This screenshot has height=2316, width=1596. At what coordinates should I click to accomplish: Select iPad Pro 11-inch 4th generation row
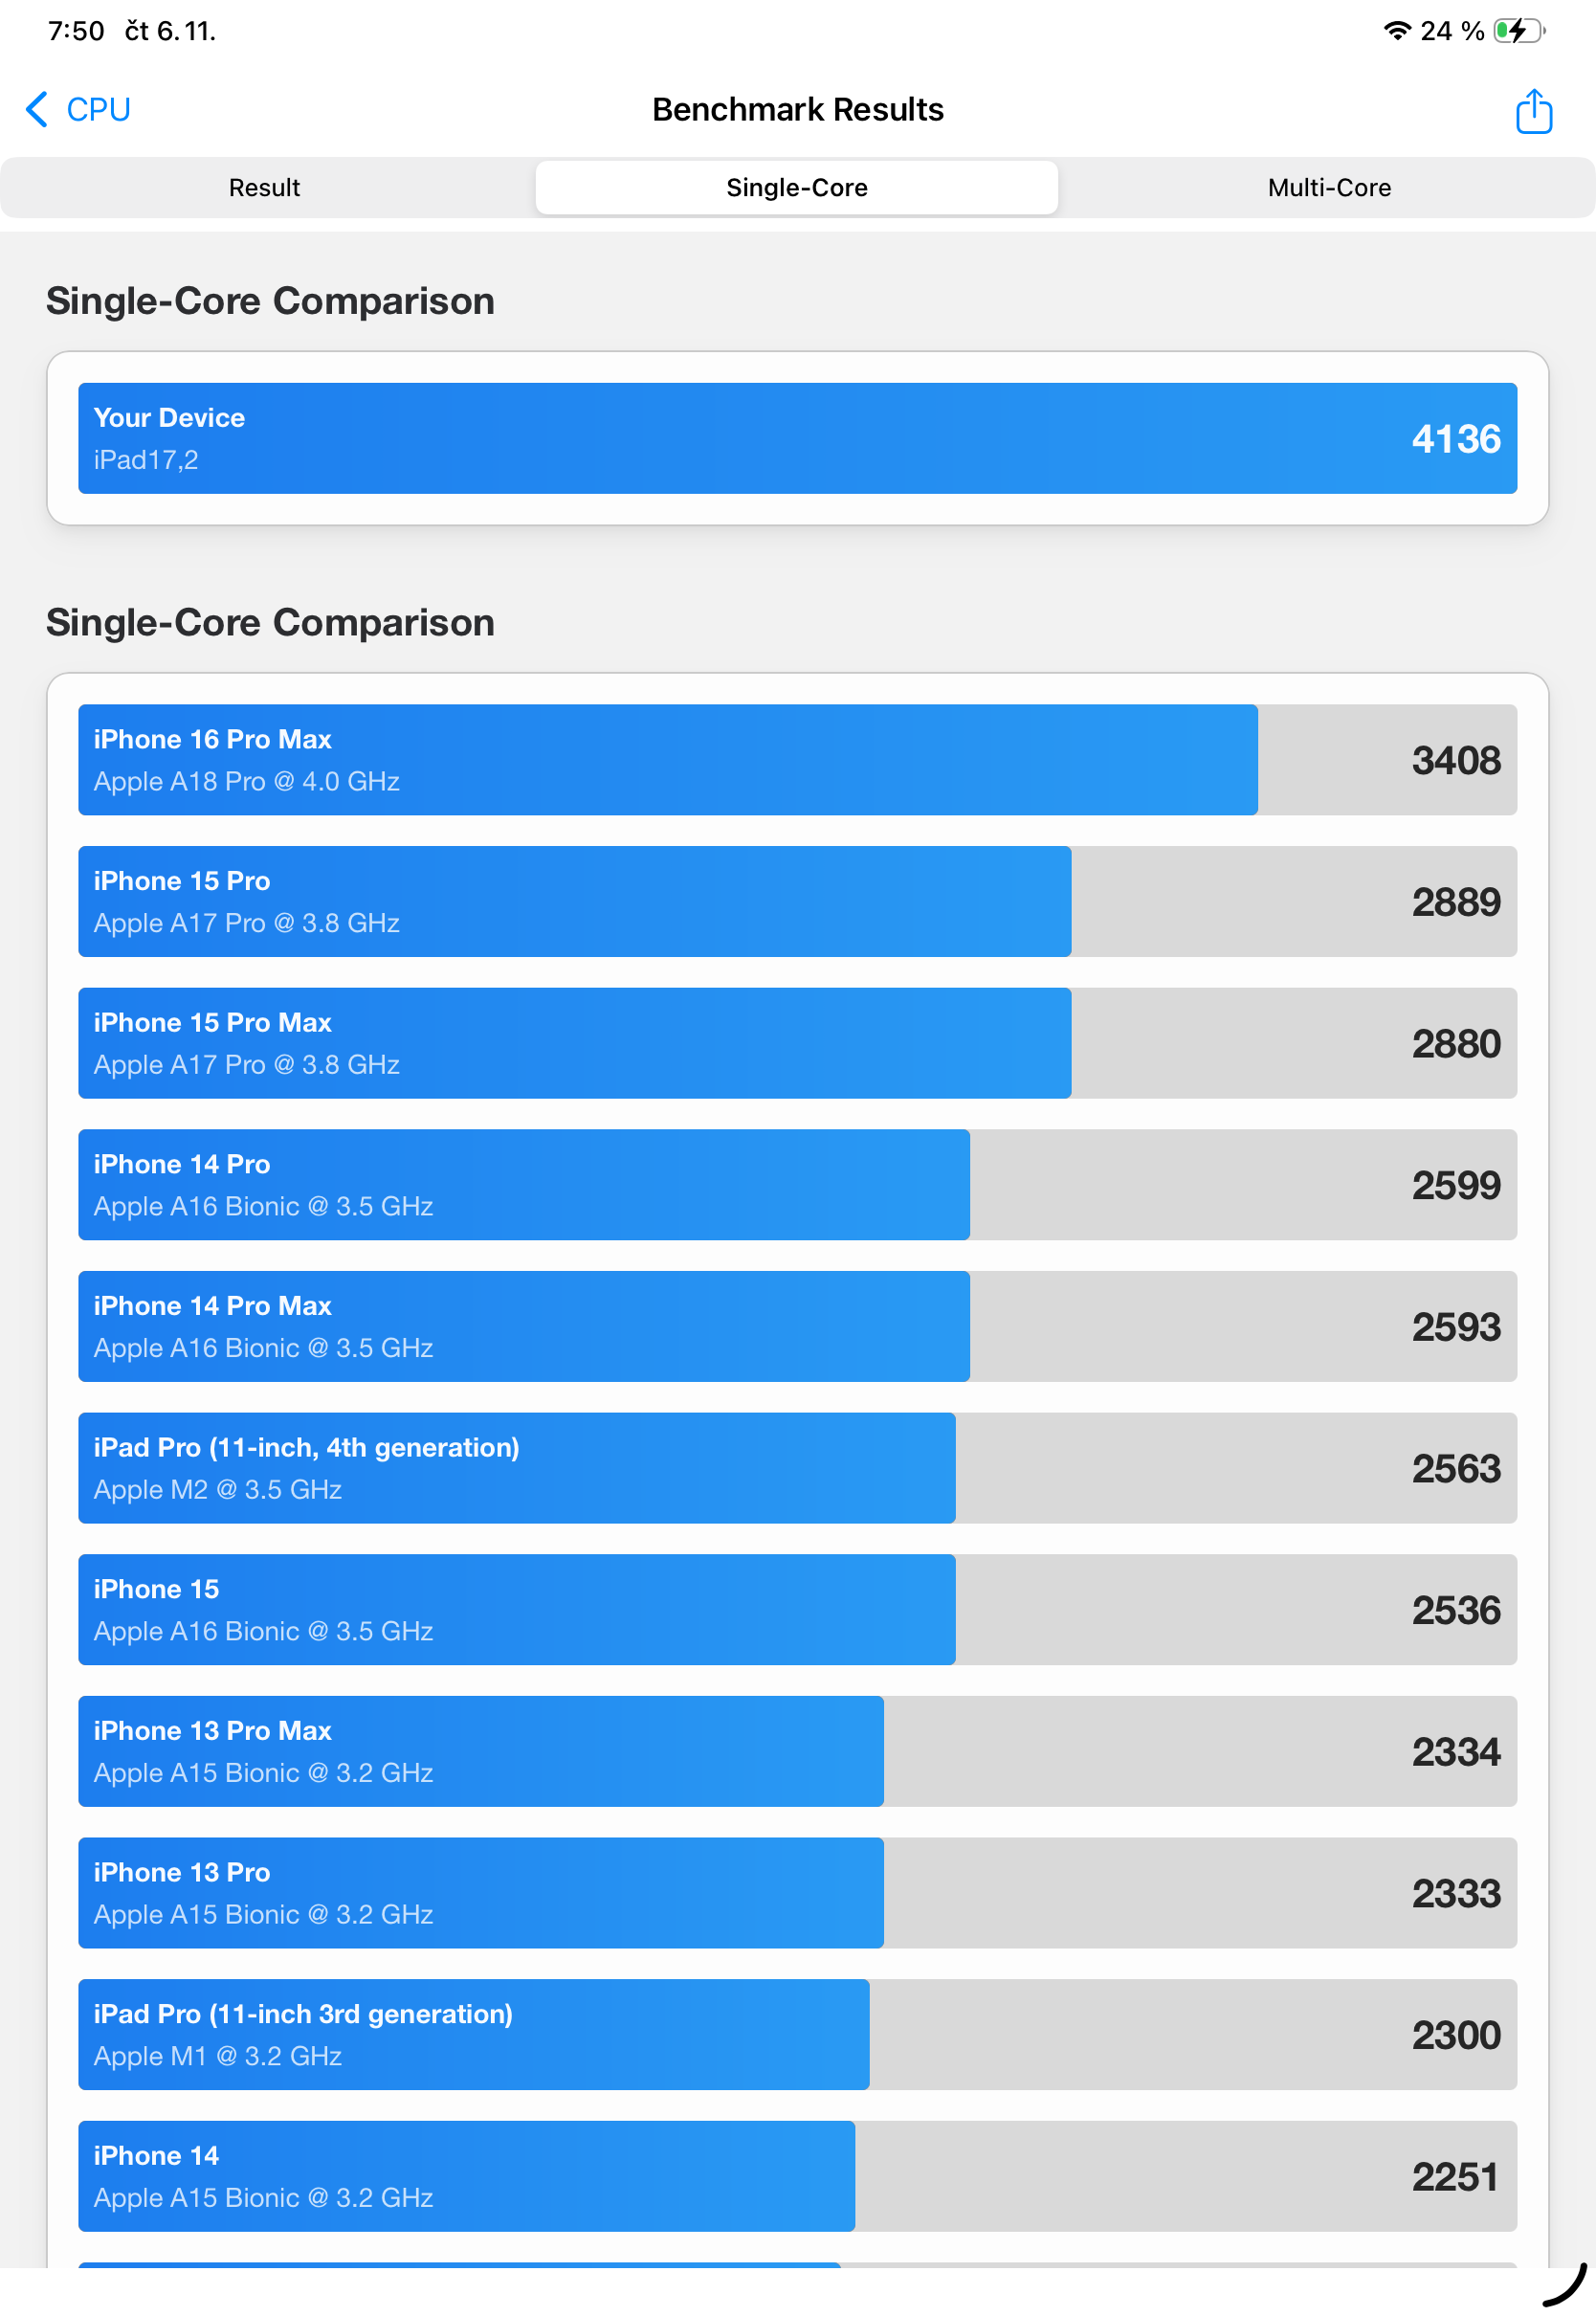tap(797, 1468)
